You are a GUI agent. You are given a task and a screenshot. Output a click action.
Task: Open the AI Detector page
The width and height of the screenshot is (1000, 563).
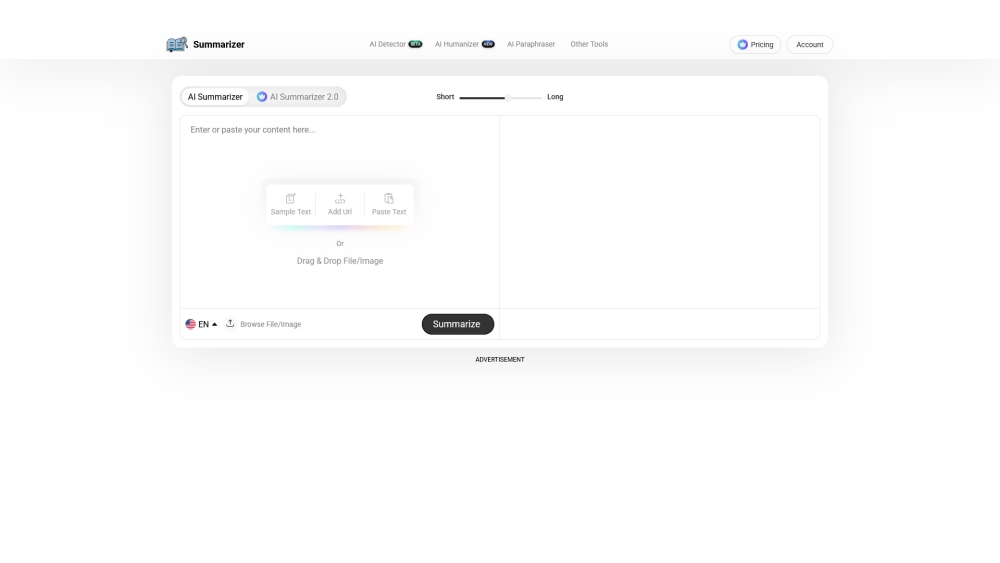click(x=387, y=44)
